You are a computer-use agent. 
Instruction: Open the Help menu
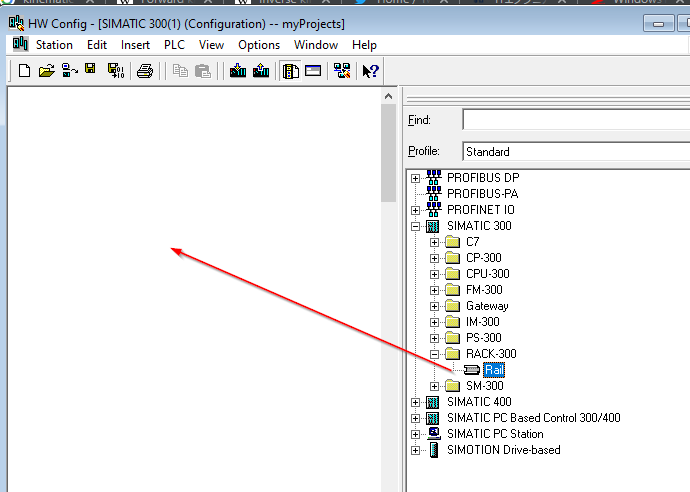pyautogui.click(x=364, y=45)
